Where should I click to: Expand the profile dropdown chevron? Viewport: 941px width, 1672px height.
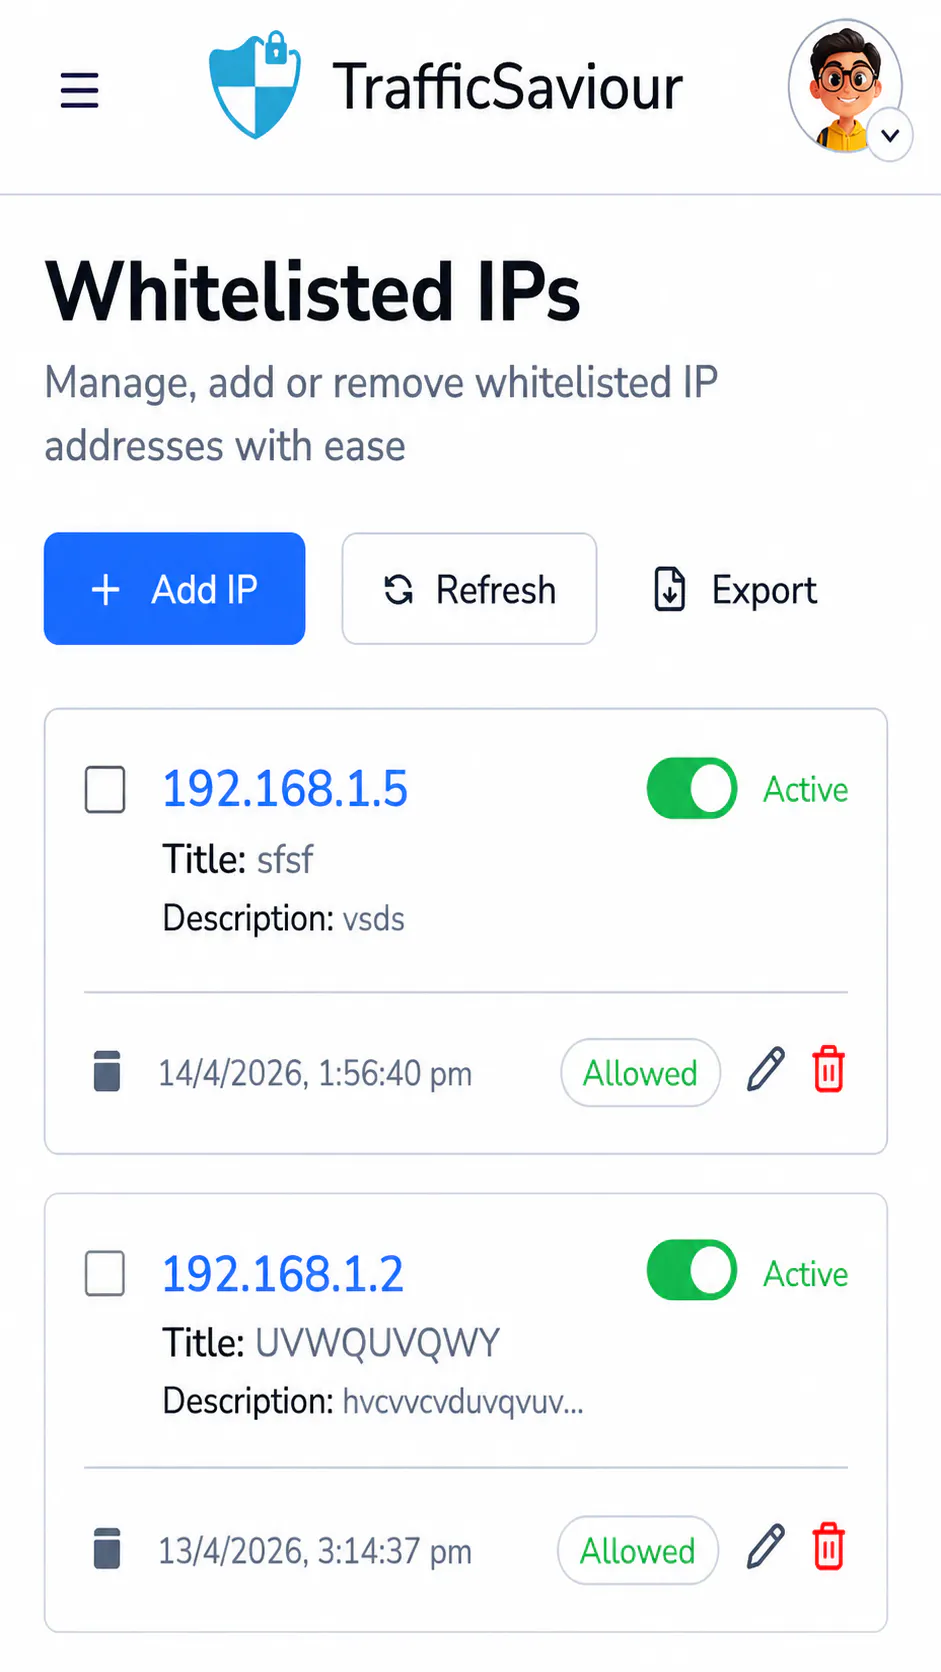(x=890, y=136)
